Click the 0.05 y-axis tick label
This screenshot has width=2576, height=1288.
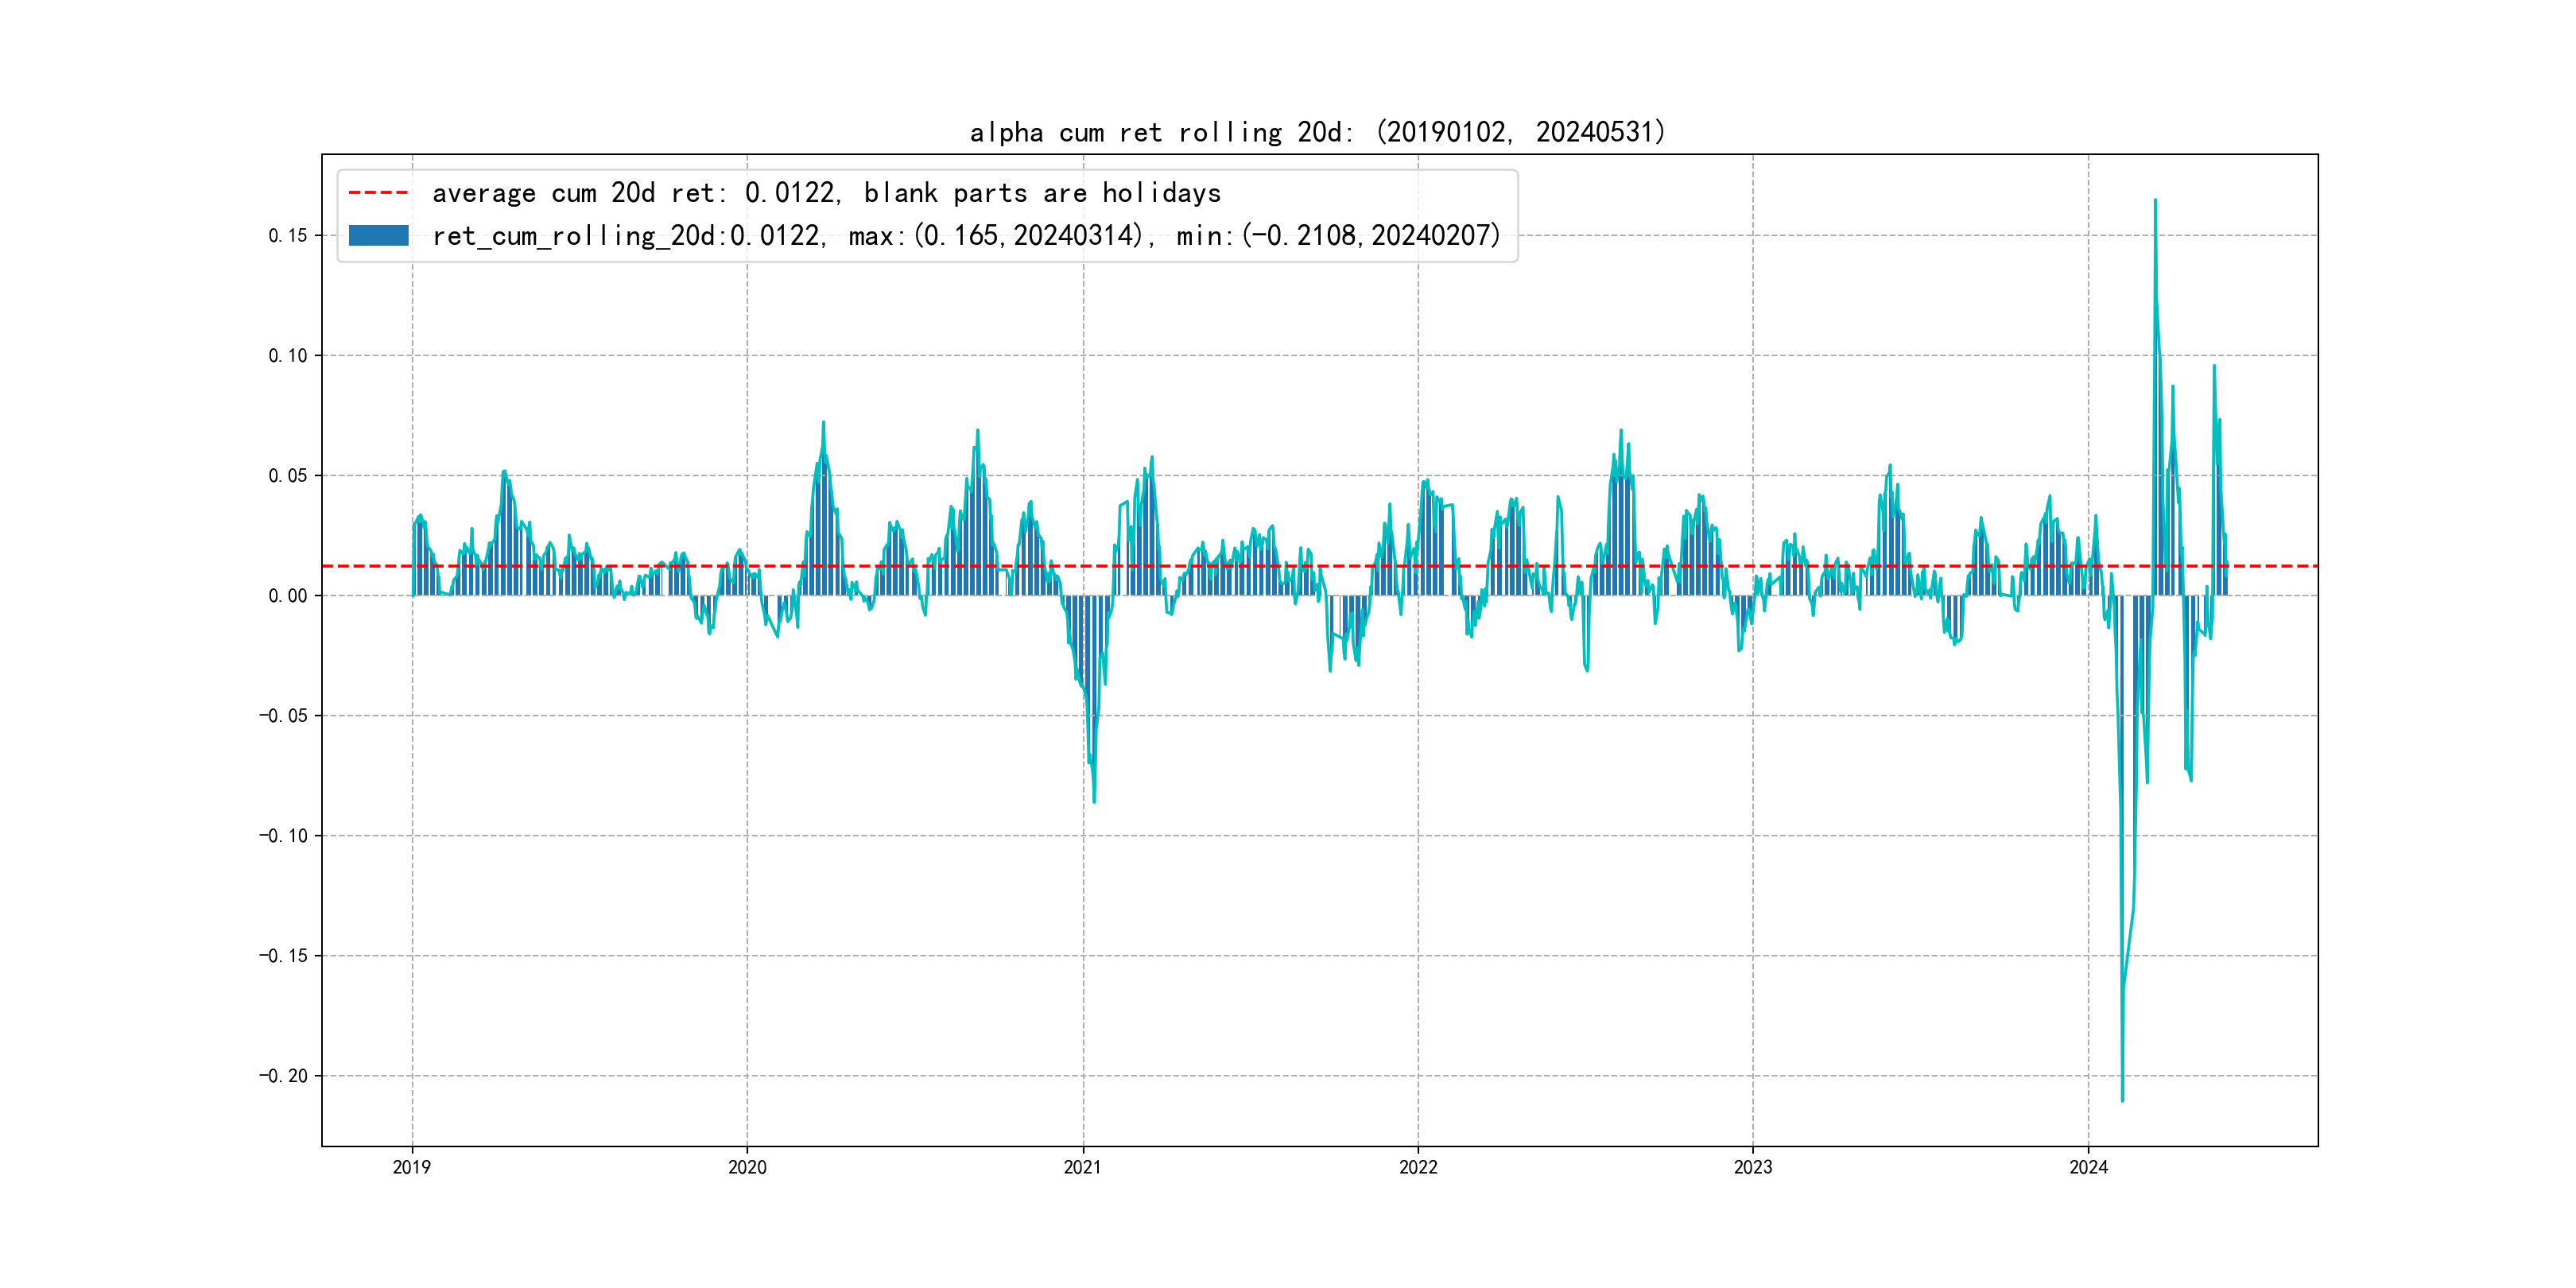tap(287, 476)
